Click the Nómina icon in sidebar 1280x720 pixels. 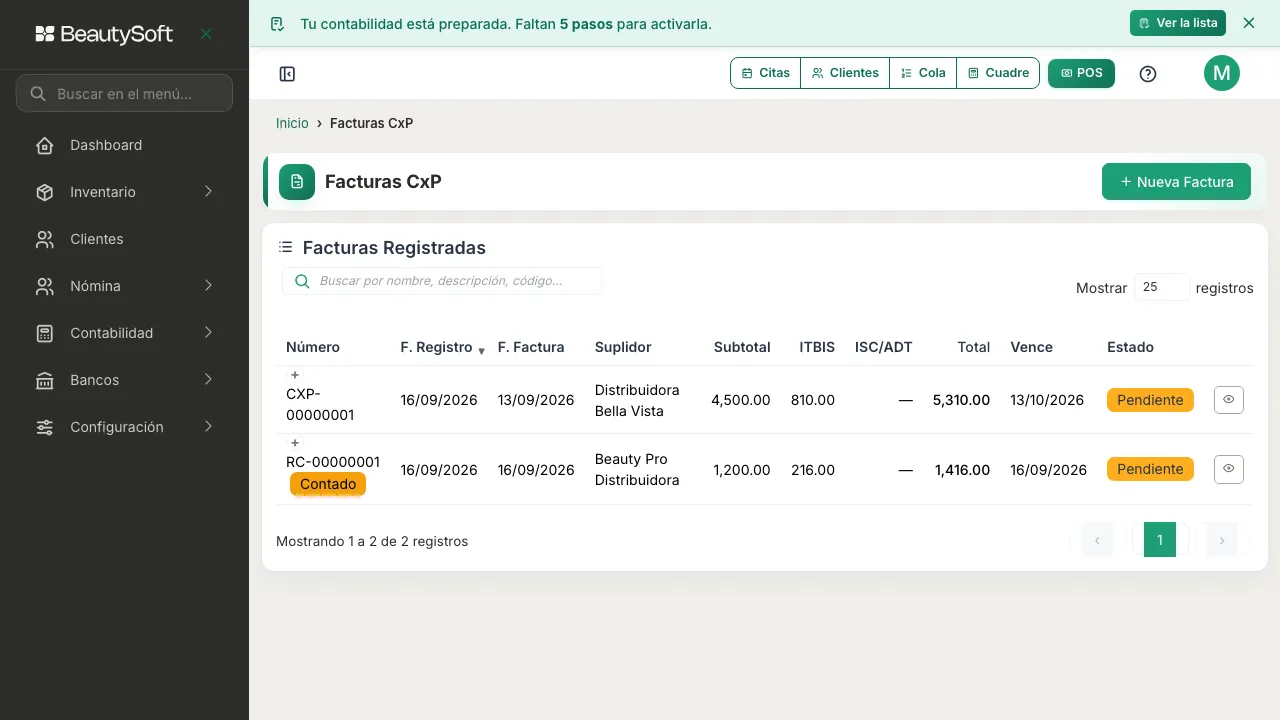[45, 287]
